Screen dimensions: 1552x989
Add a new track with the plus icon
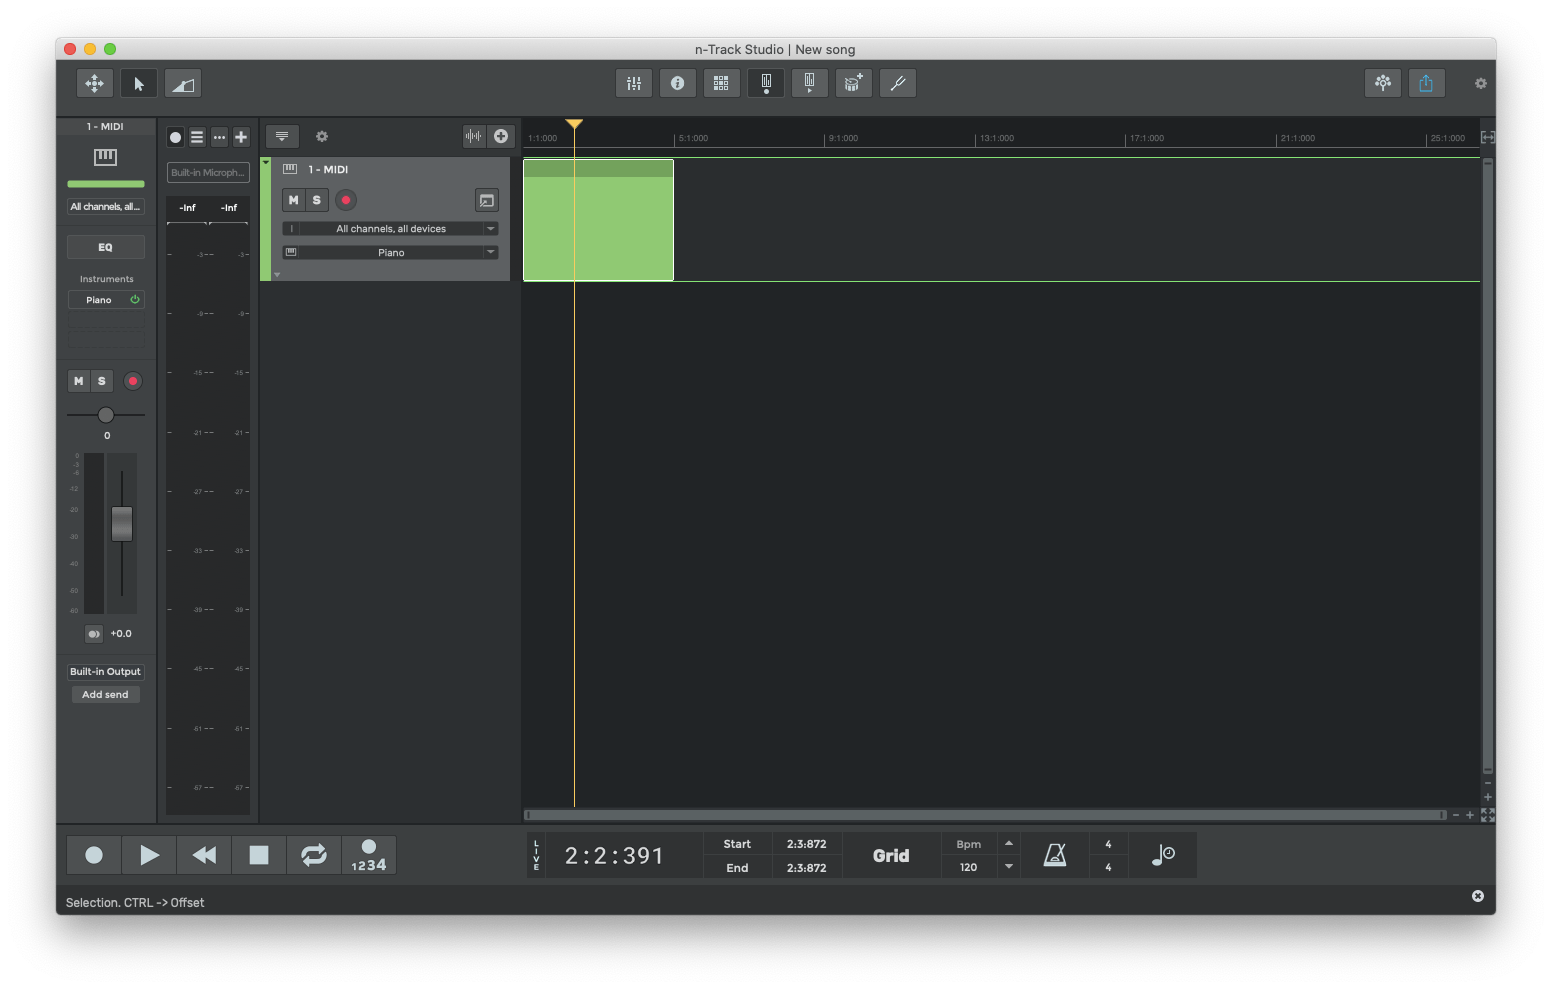[x=240, y=136]
